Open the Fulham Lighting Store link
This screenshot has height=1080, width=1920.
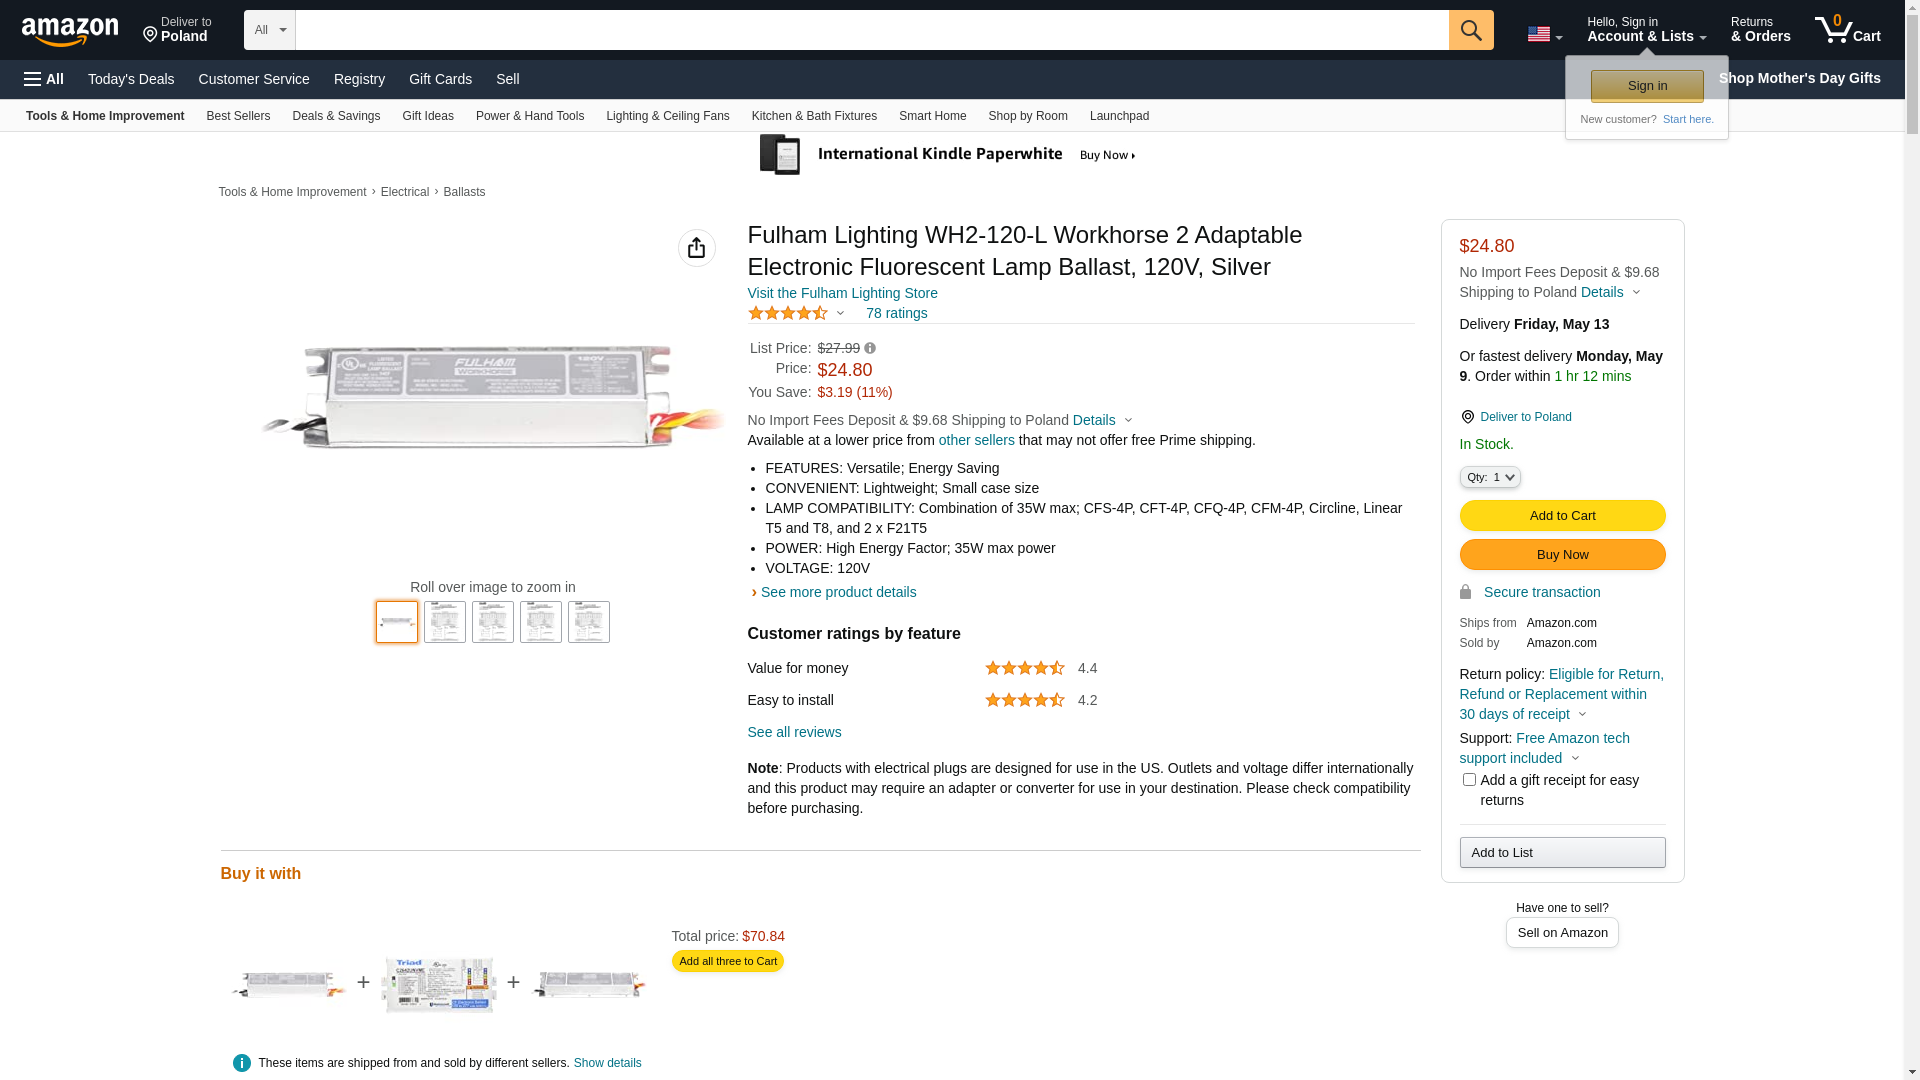coord(842,293)
